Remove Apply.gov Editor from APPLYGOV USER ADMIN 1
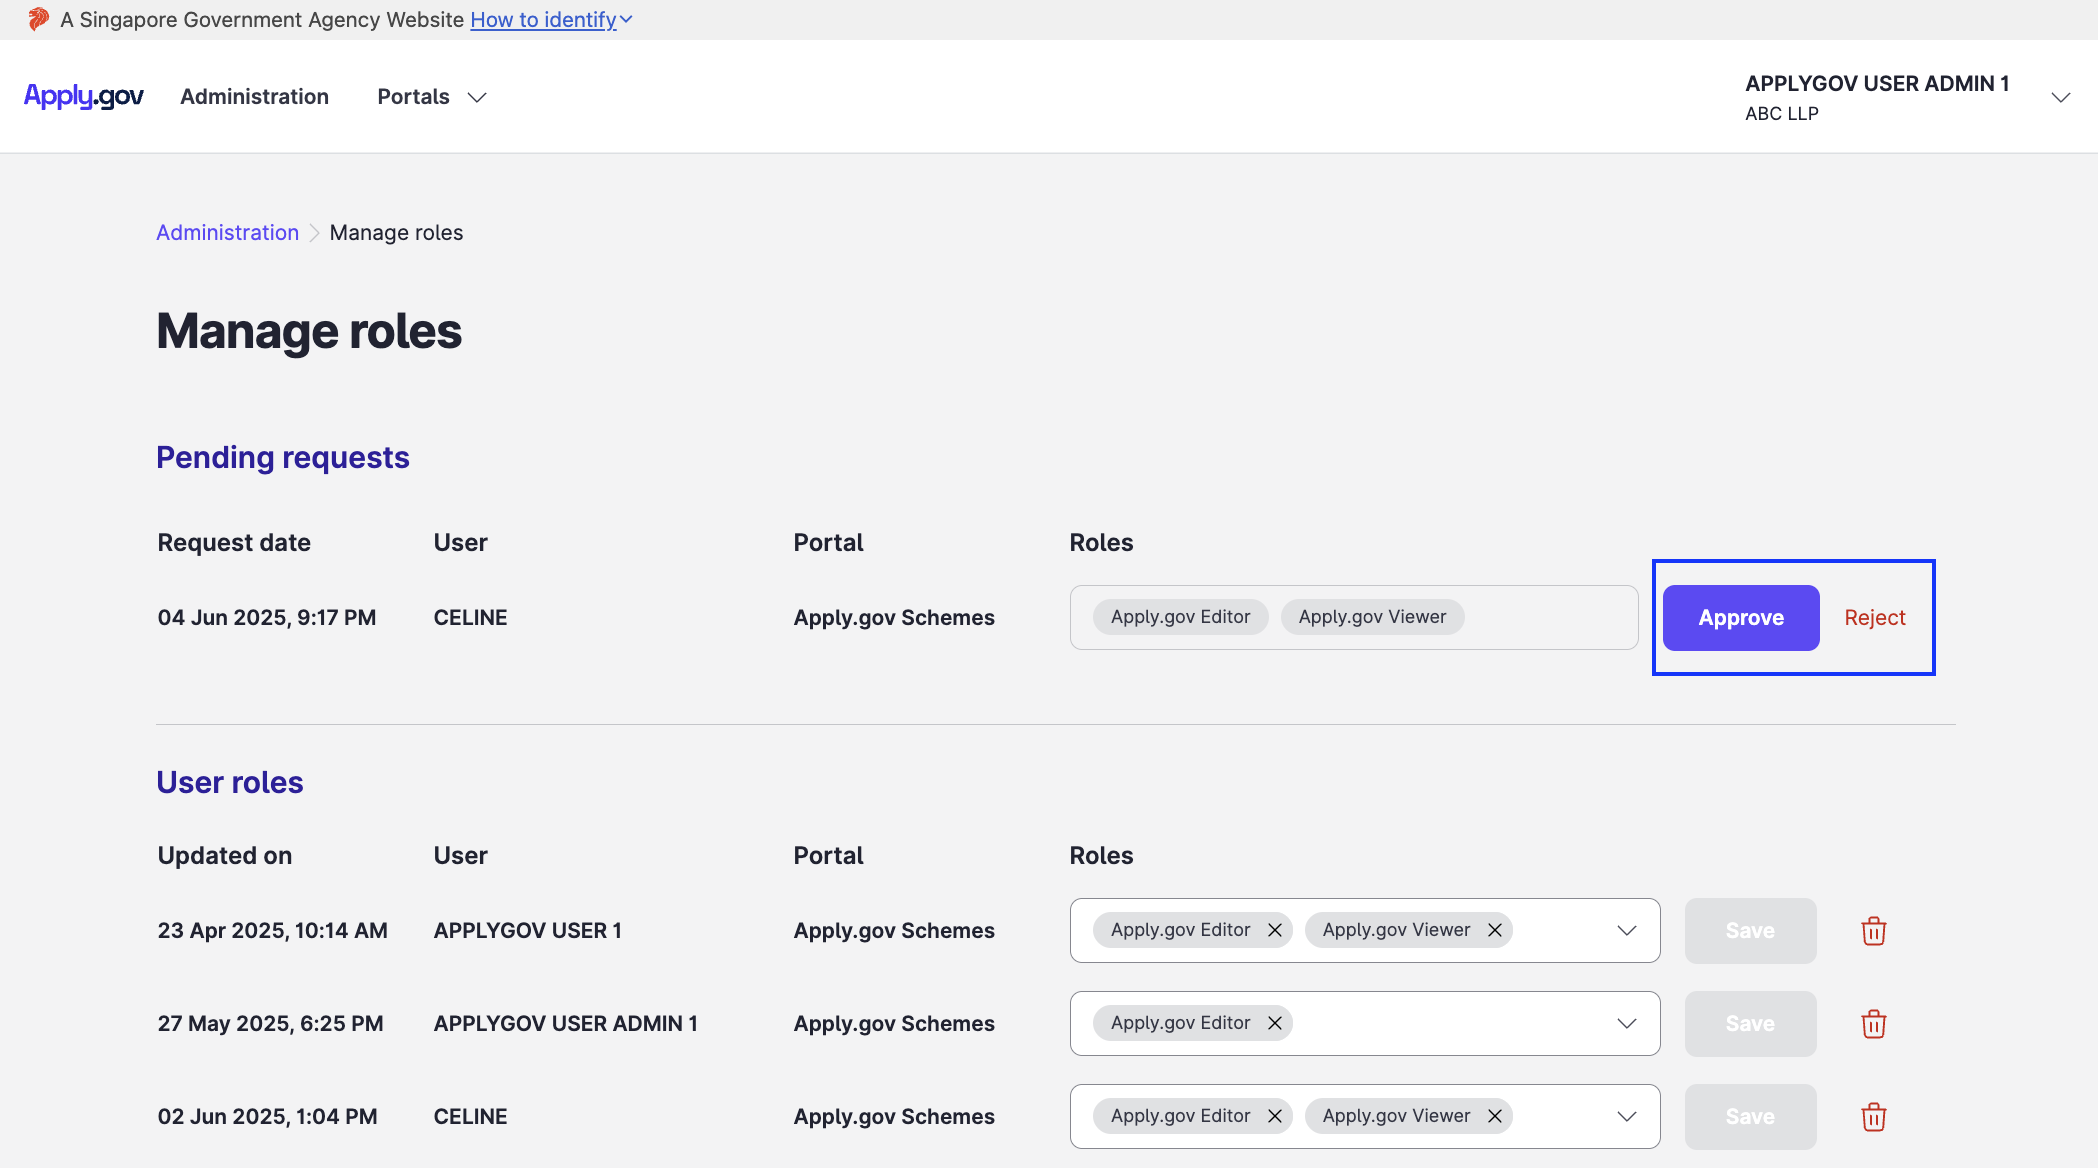2098x1168 pixels. point(1275,1023)
